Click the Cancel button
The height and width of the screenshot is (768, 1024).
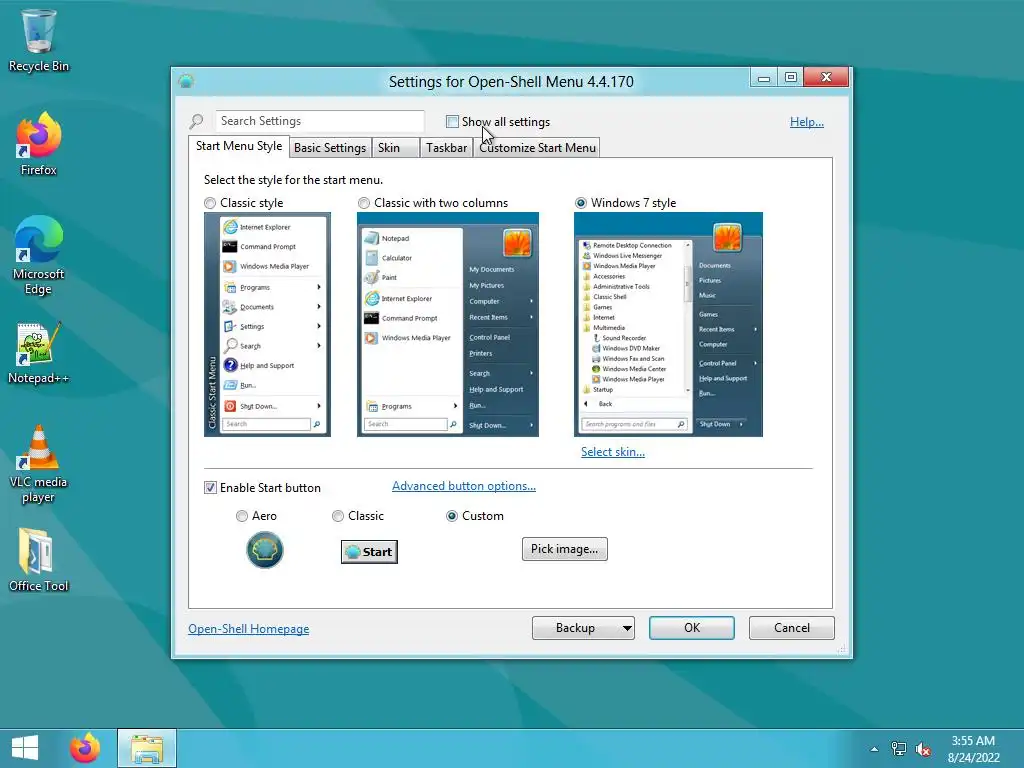pos(792,628)
